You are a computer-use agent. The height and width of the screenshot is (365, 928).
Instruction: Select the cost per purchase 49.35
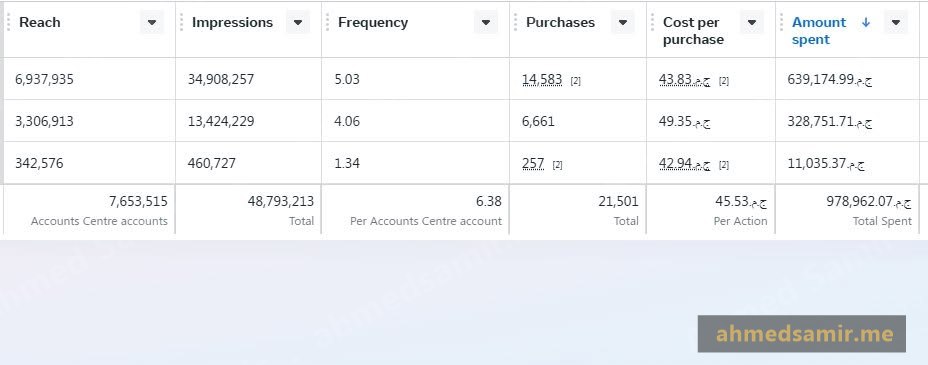684,121
